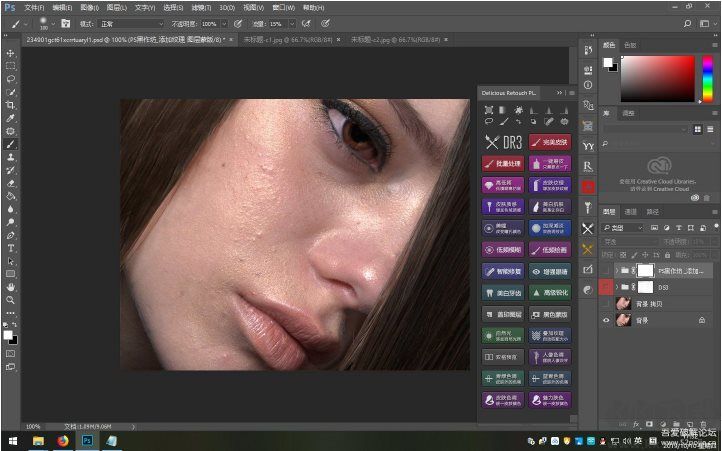Expand the DS3 layer group
722x451 pixels.
pyautogui.click(x=617, y=287)
